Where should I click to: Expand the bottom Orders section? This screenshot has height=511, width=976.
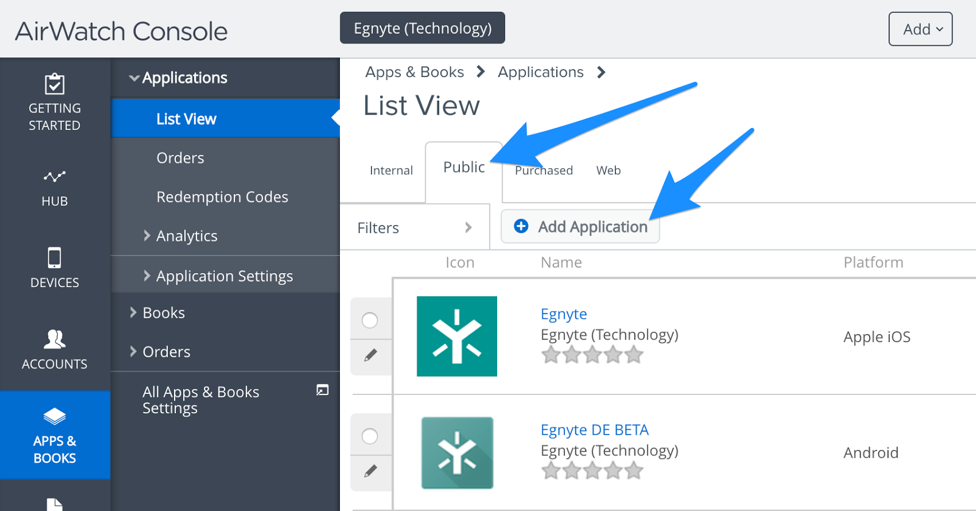click(133, 351)
